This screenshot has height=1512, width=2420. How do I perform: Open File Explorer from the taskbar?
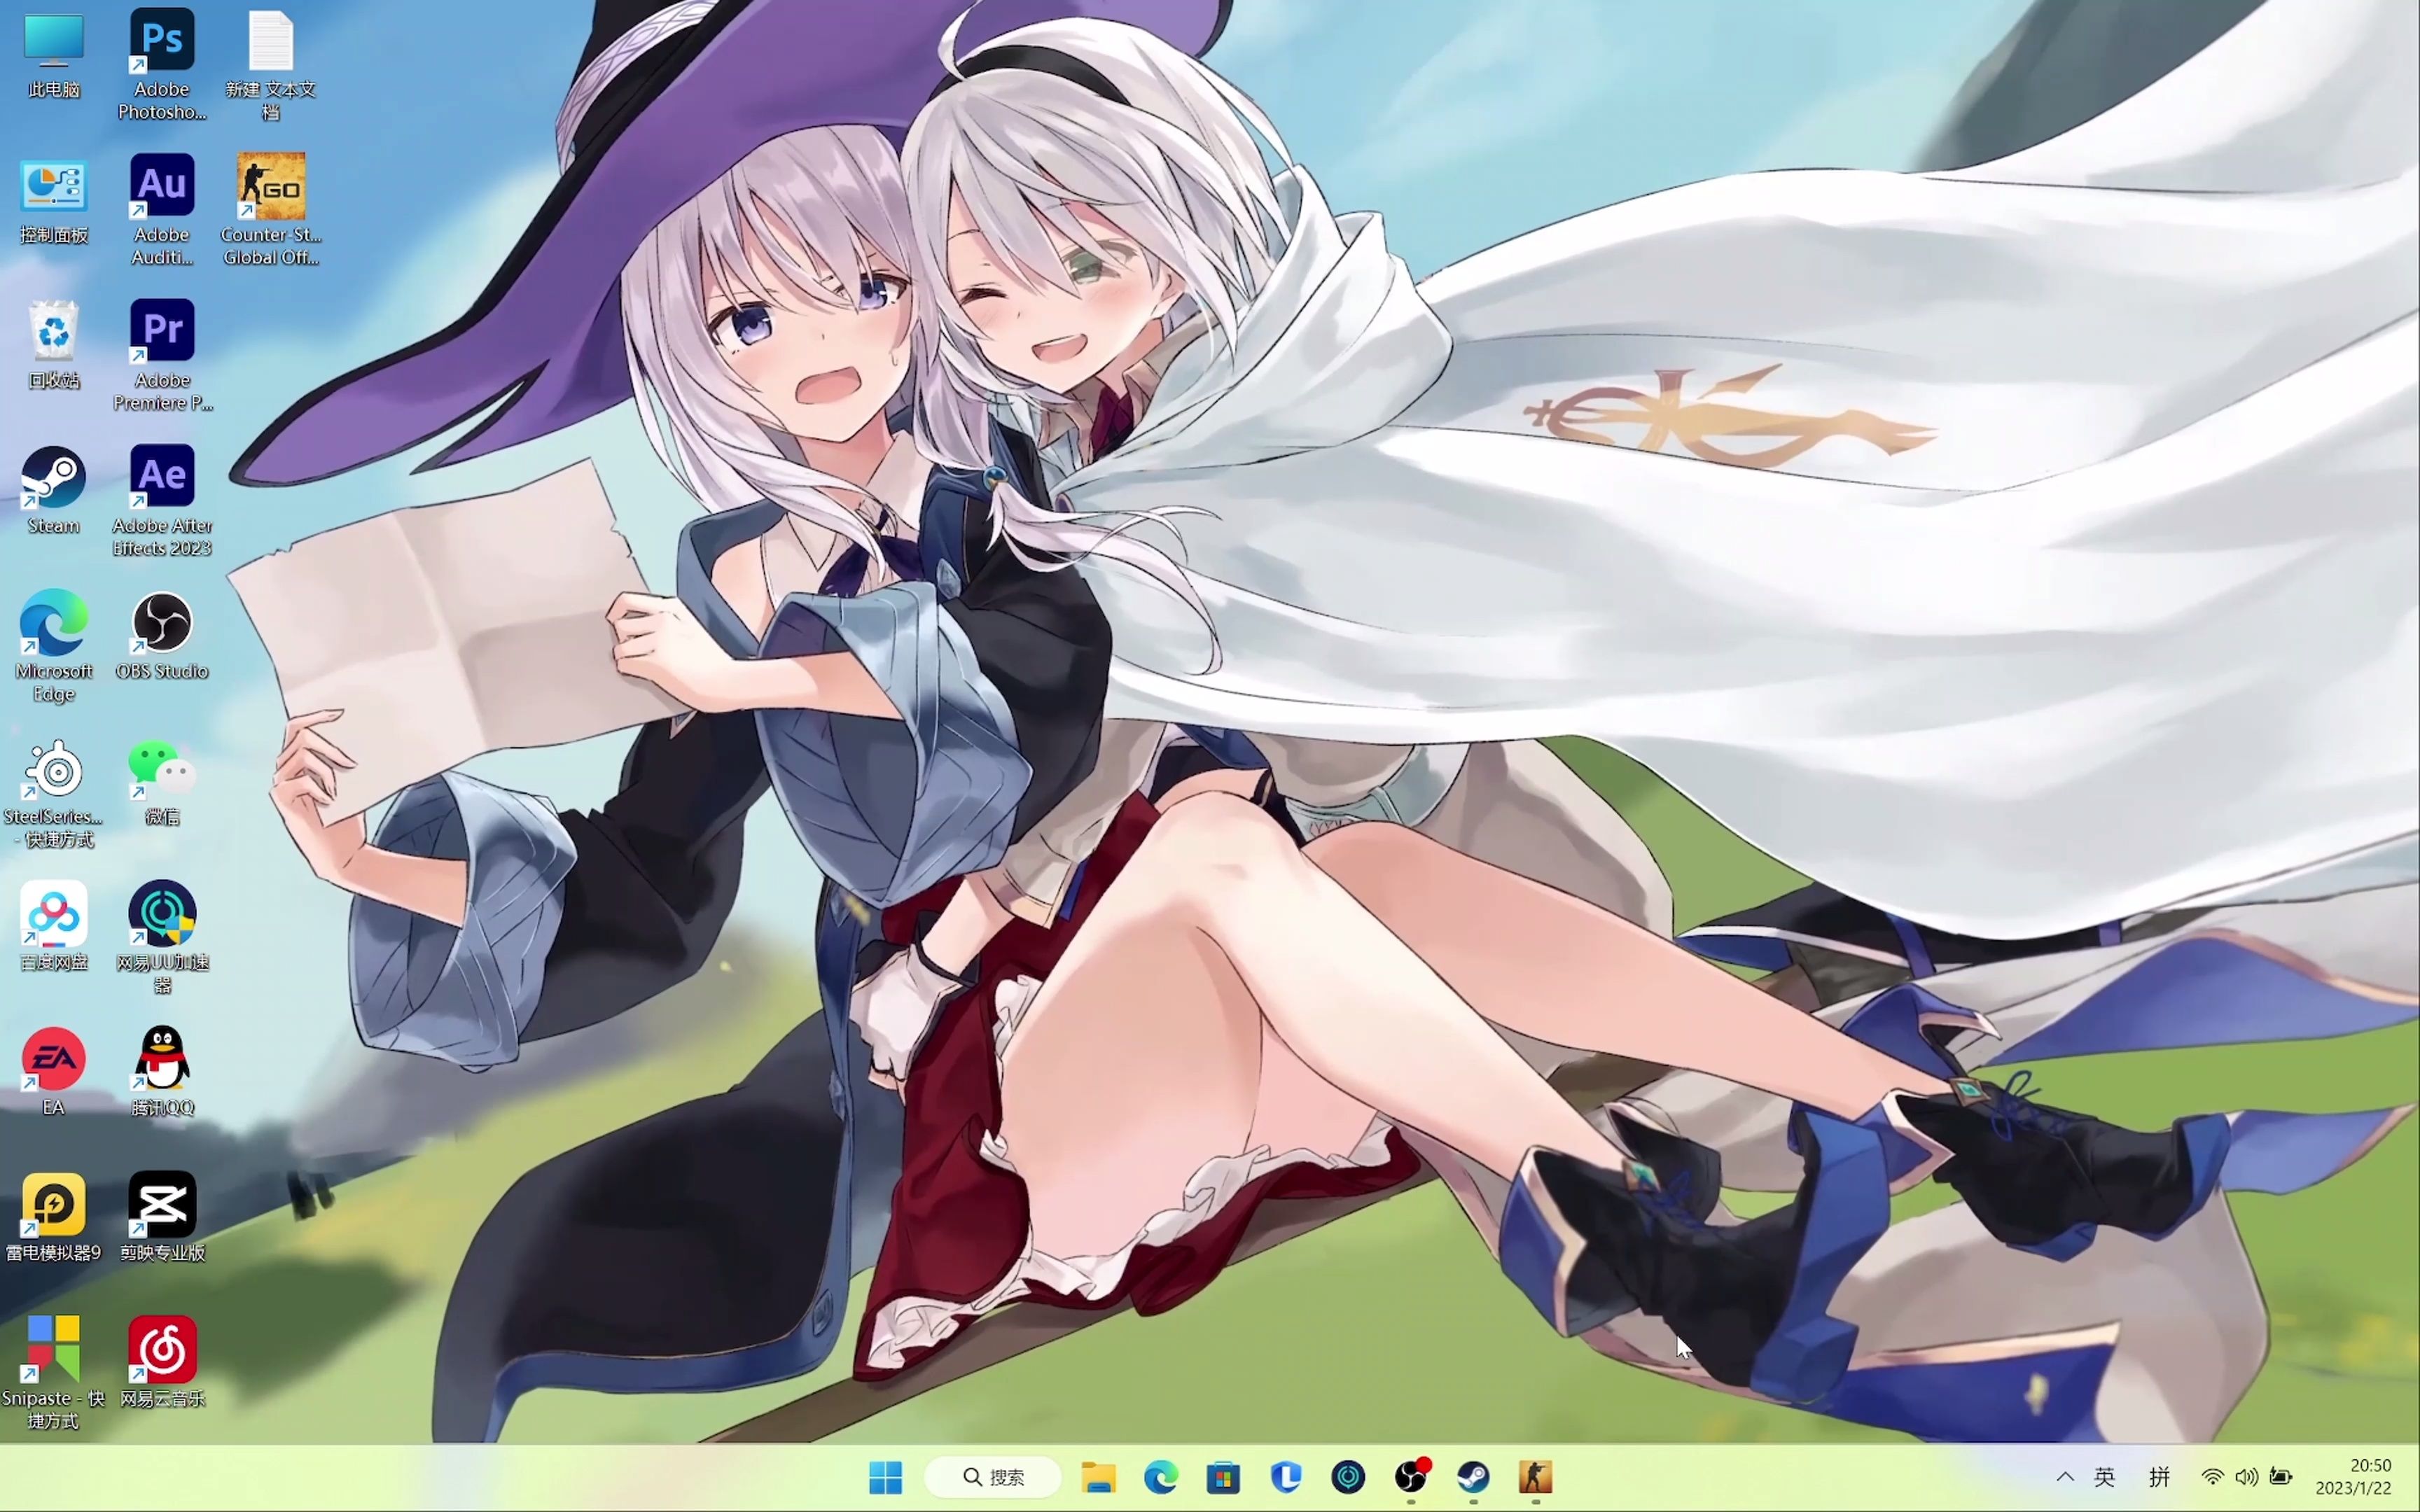pyautogui.click(x=1098, y=1477)
